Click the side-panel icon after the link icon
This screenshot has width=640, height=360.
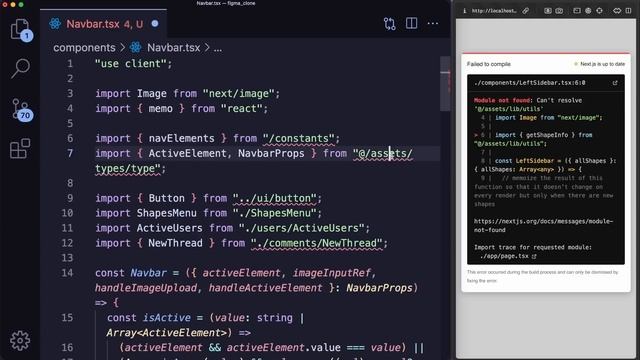click(547, 11)
